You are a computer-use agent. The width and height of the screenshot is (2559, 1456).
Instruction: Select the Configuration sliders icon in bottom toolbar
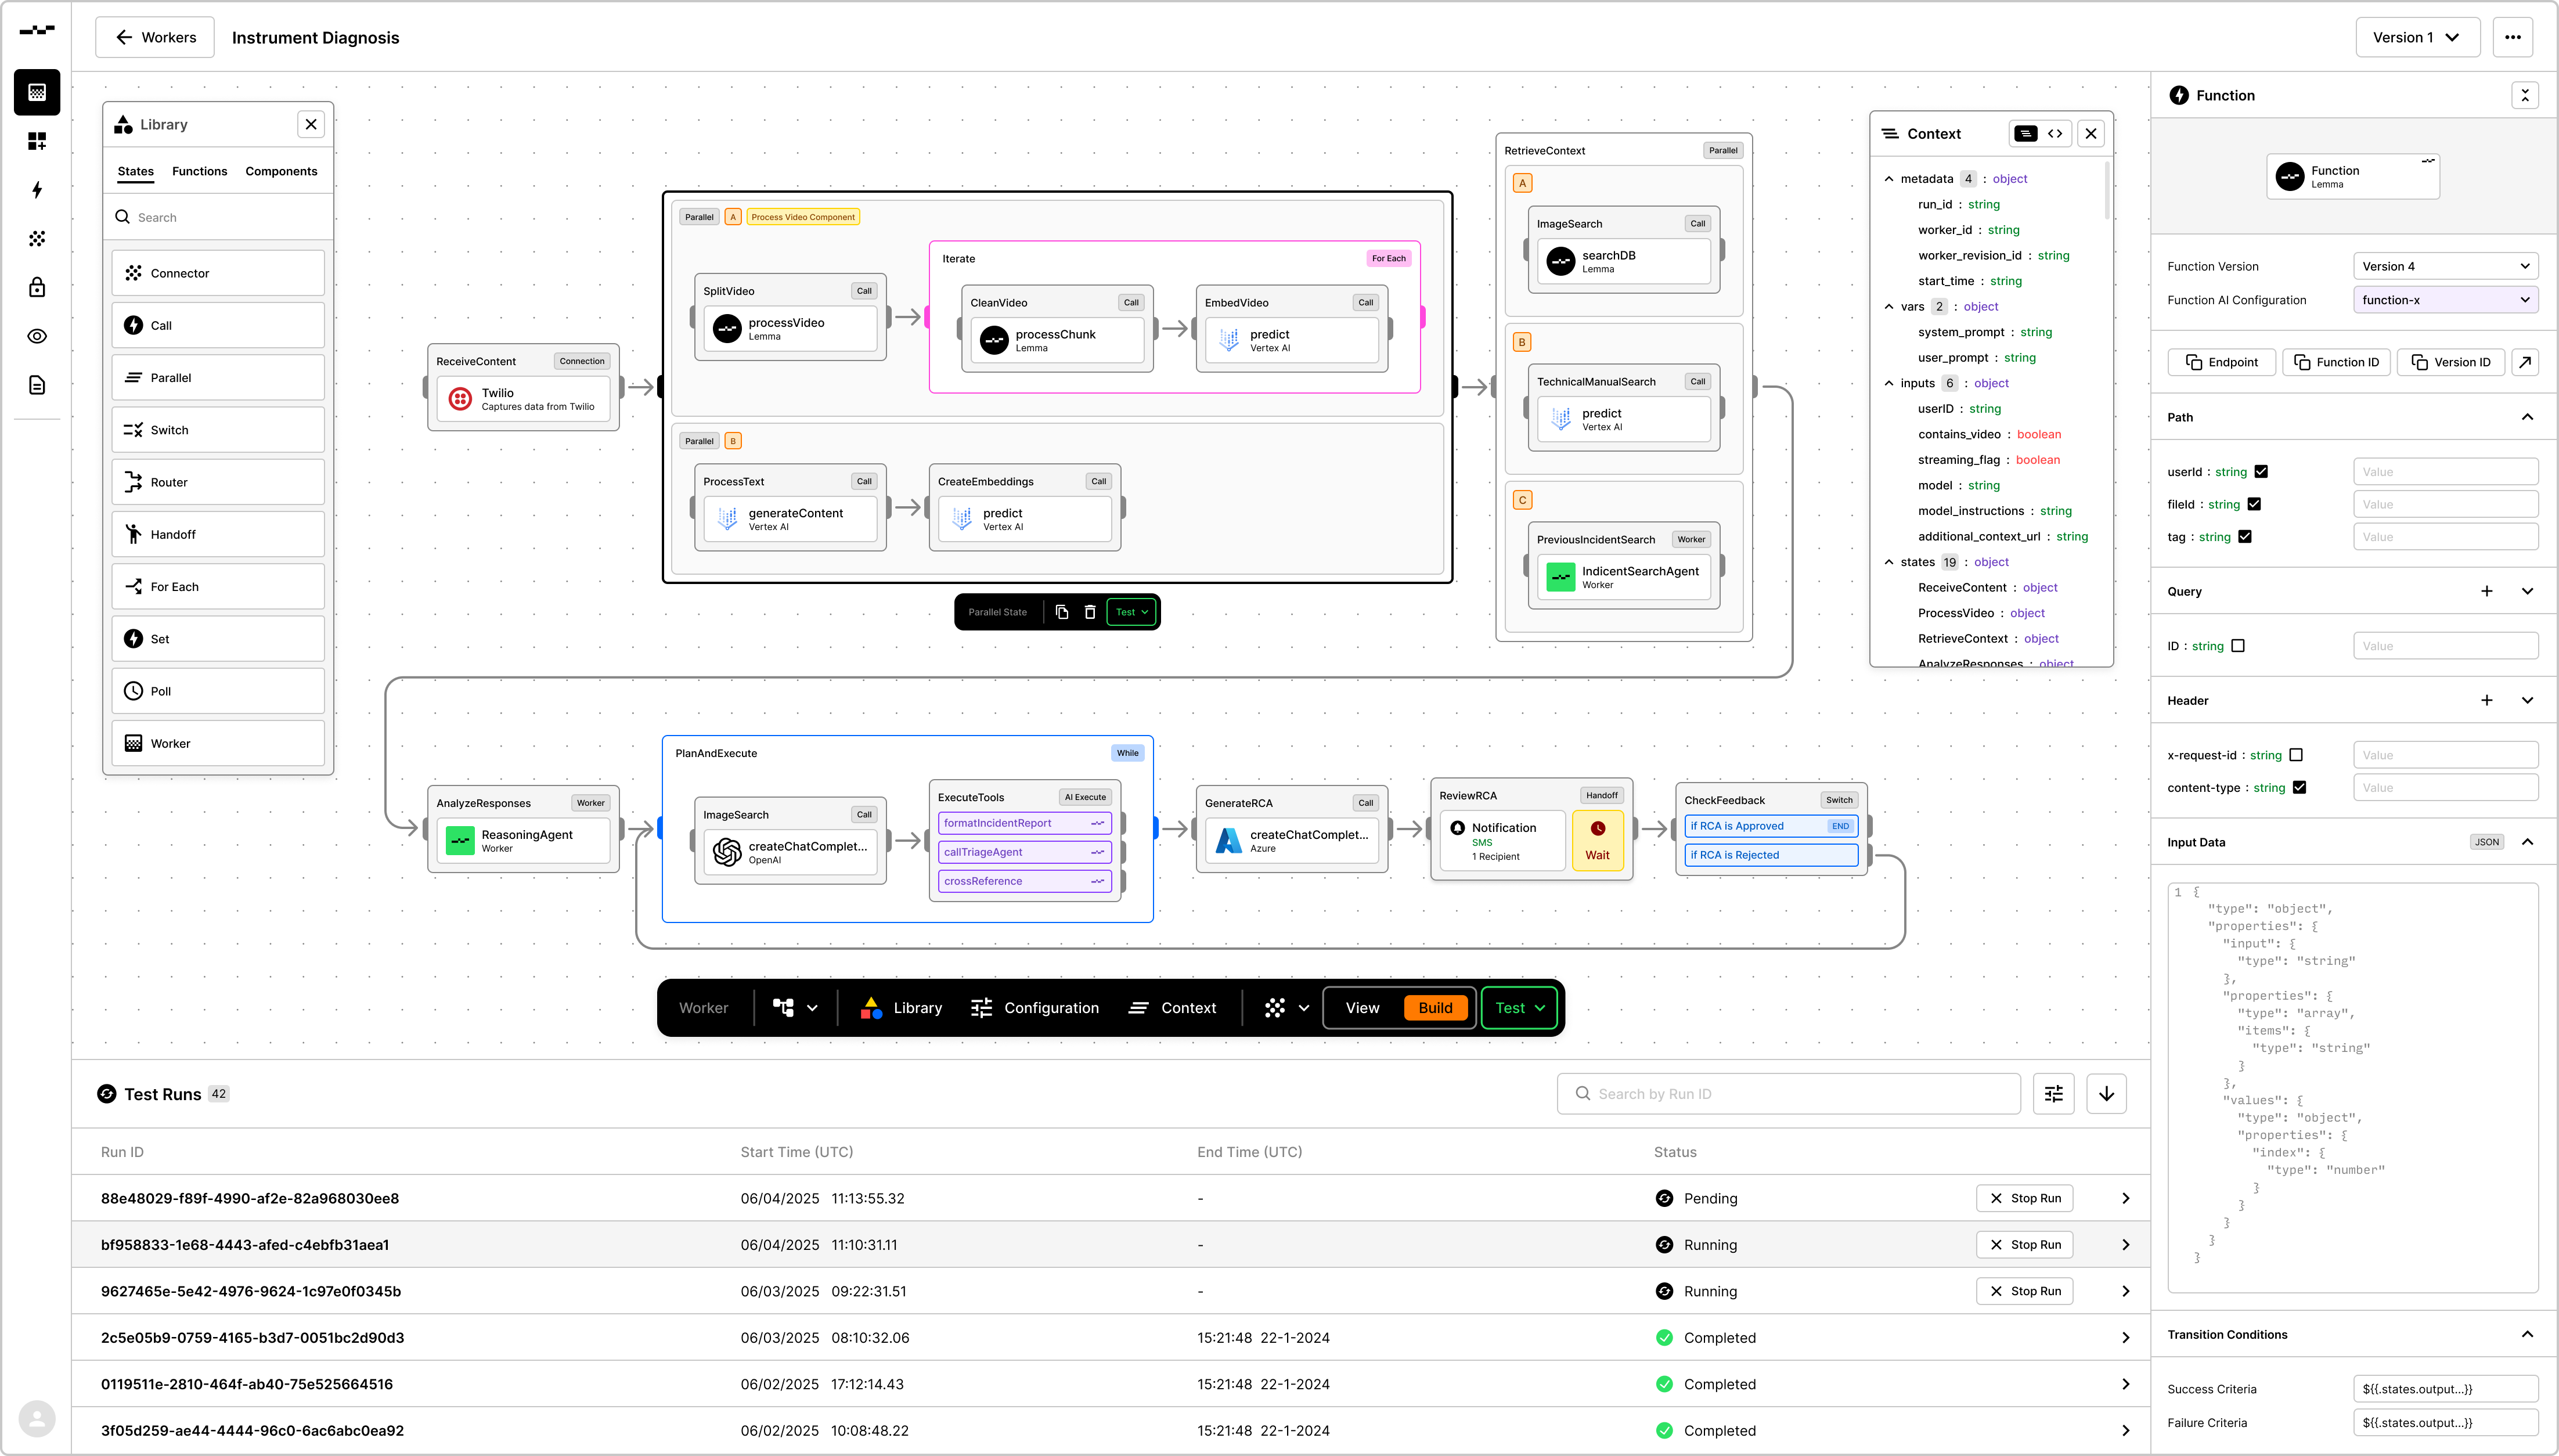pos(982,1007)
